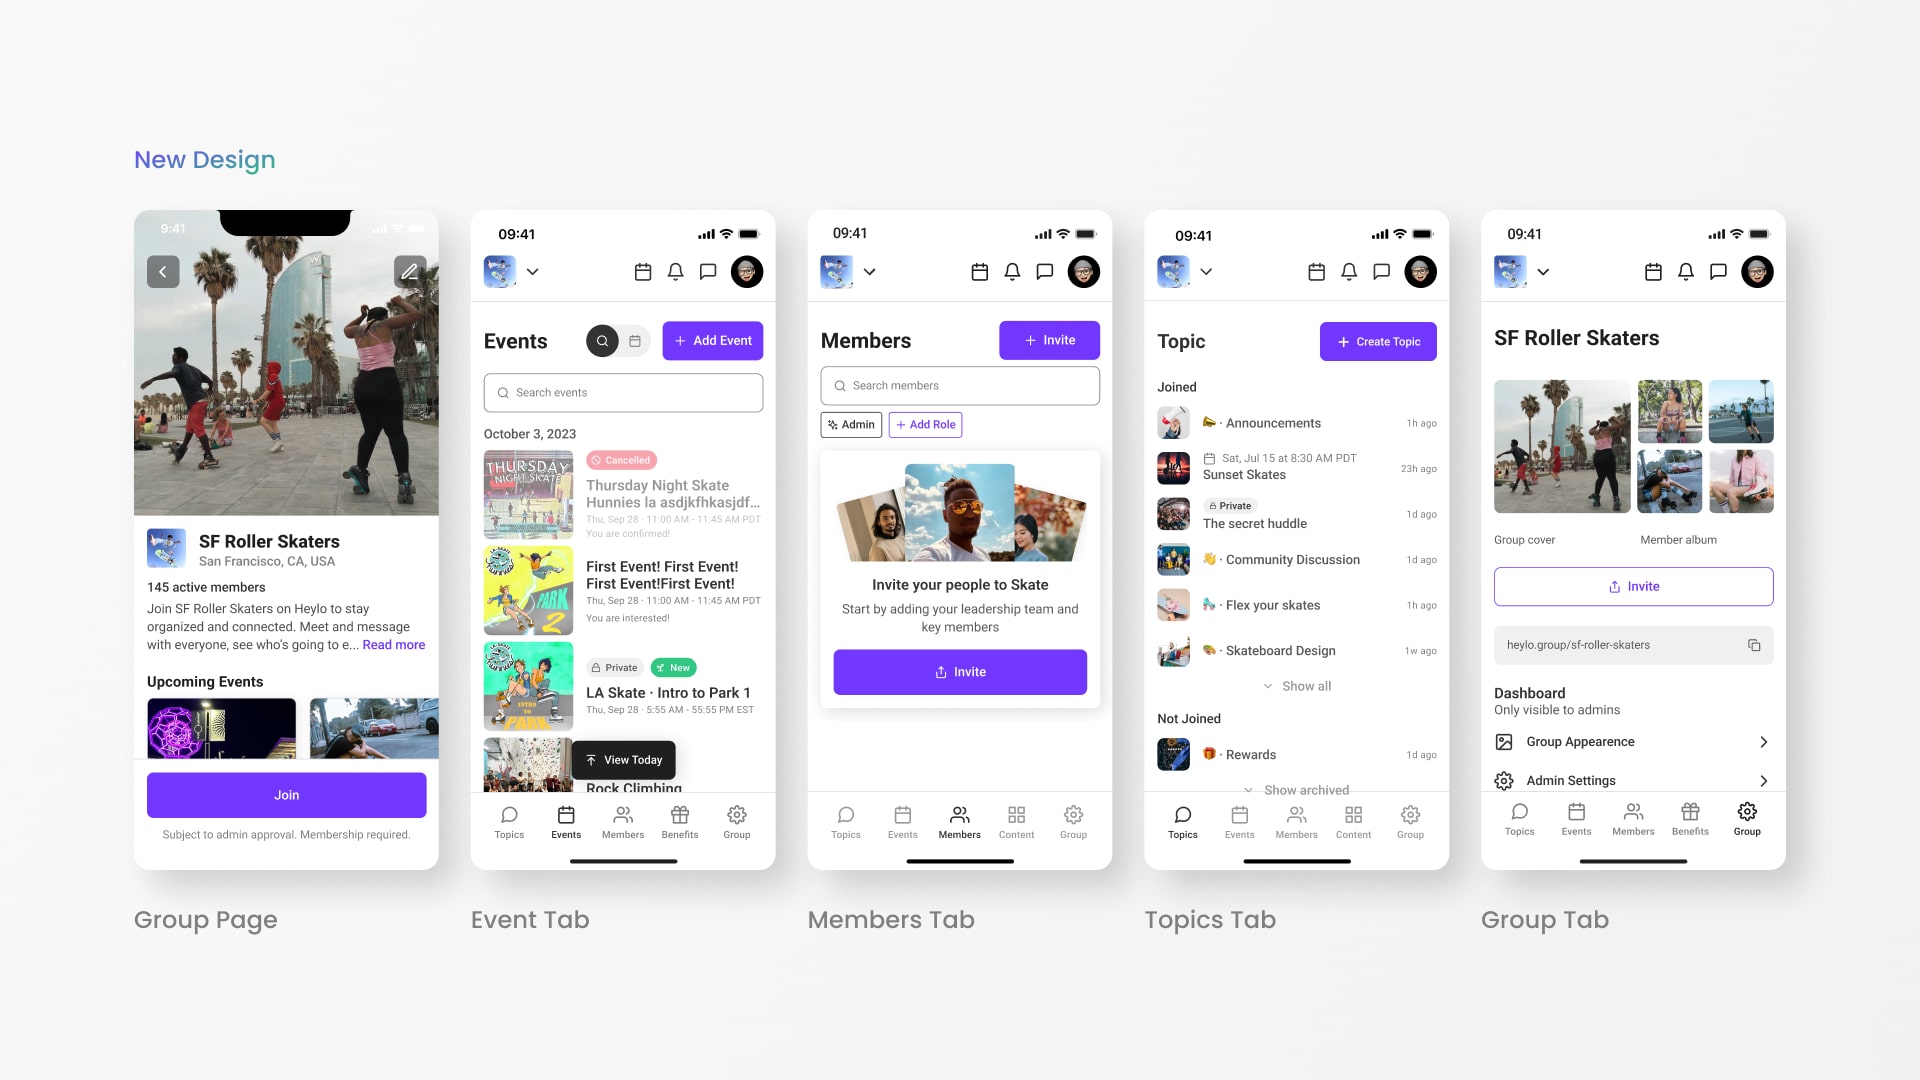Tap the search members input field
The image size is (1920, 1080).
[960, 384]
